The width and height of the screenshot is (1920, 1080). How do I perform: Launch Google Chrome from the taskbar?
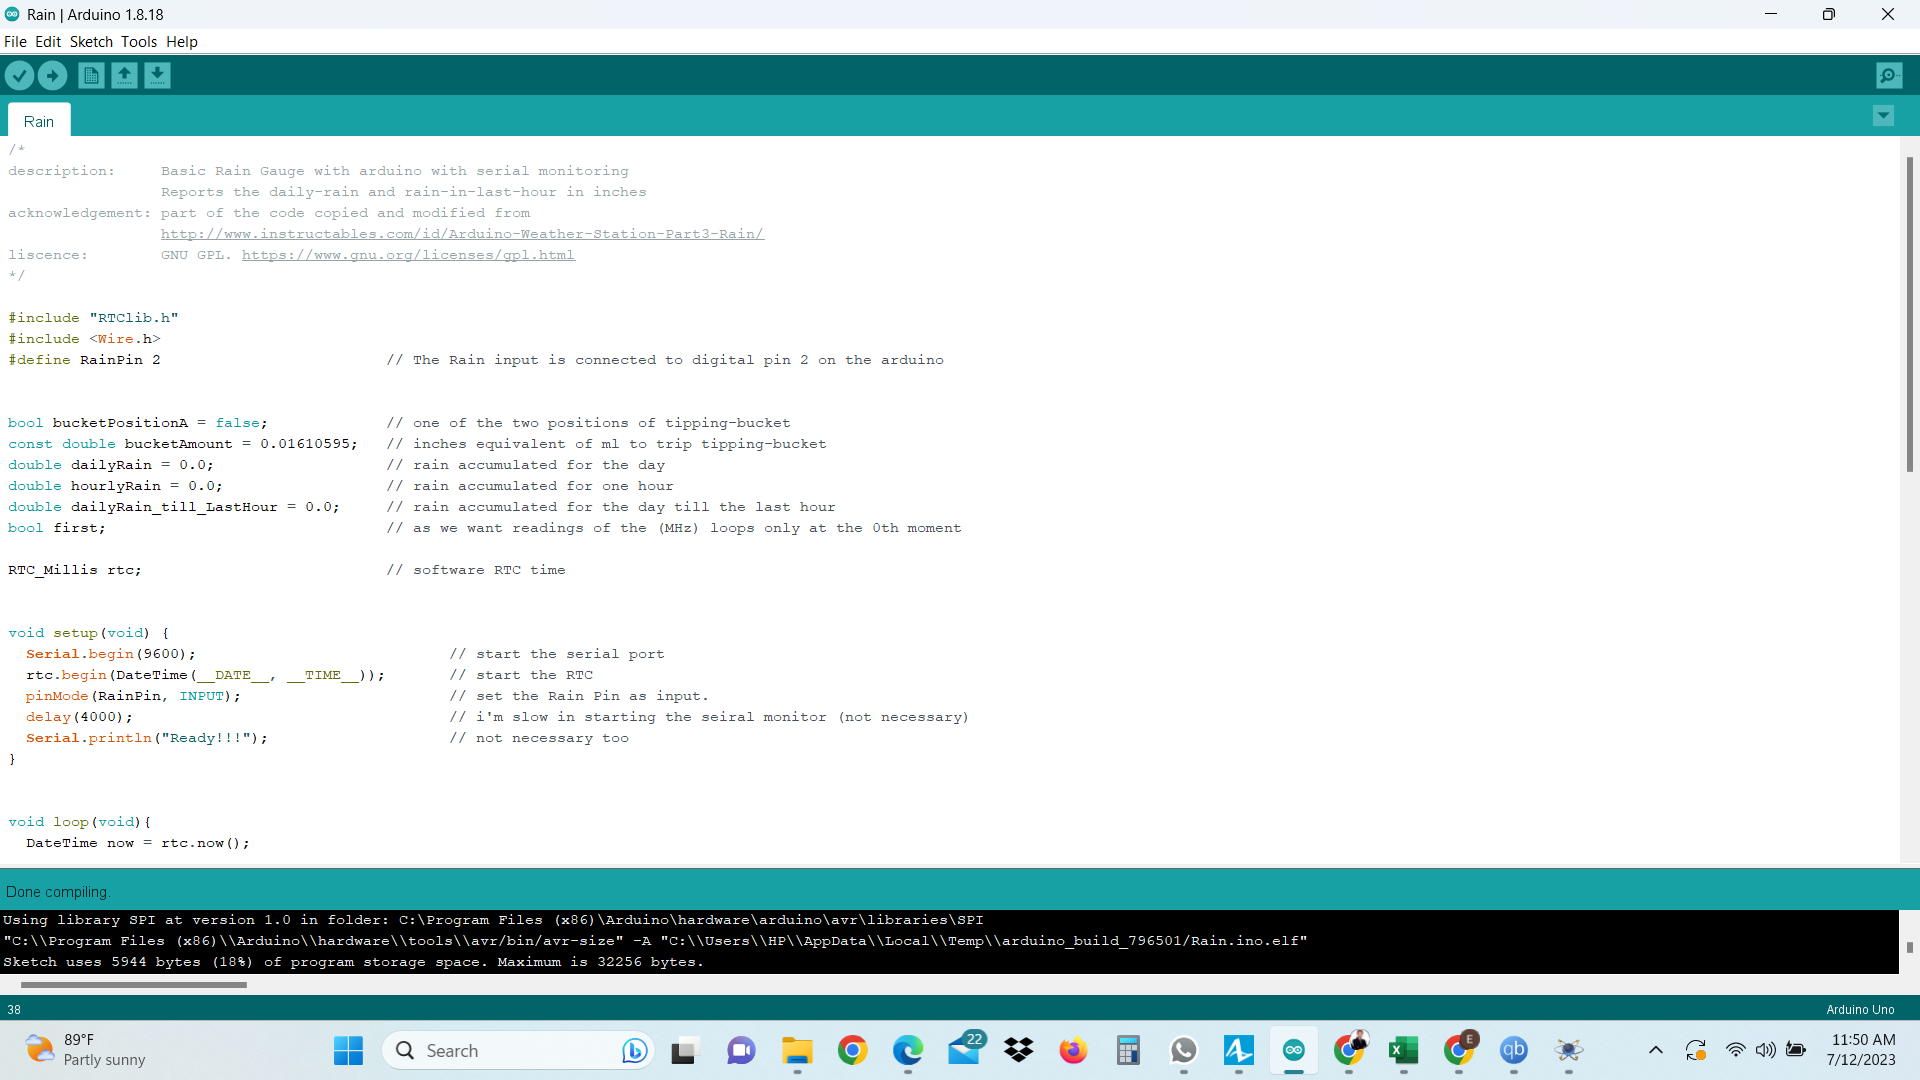coord(852,1050)
